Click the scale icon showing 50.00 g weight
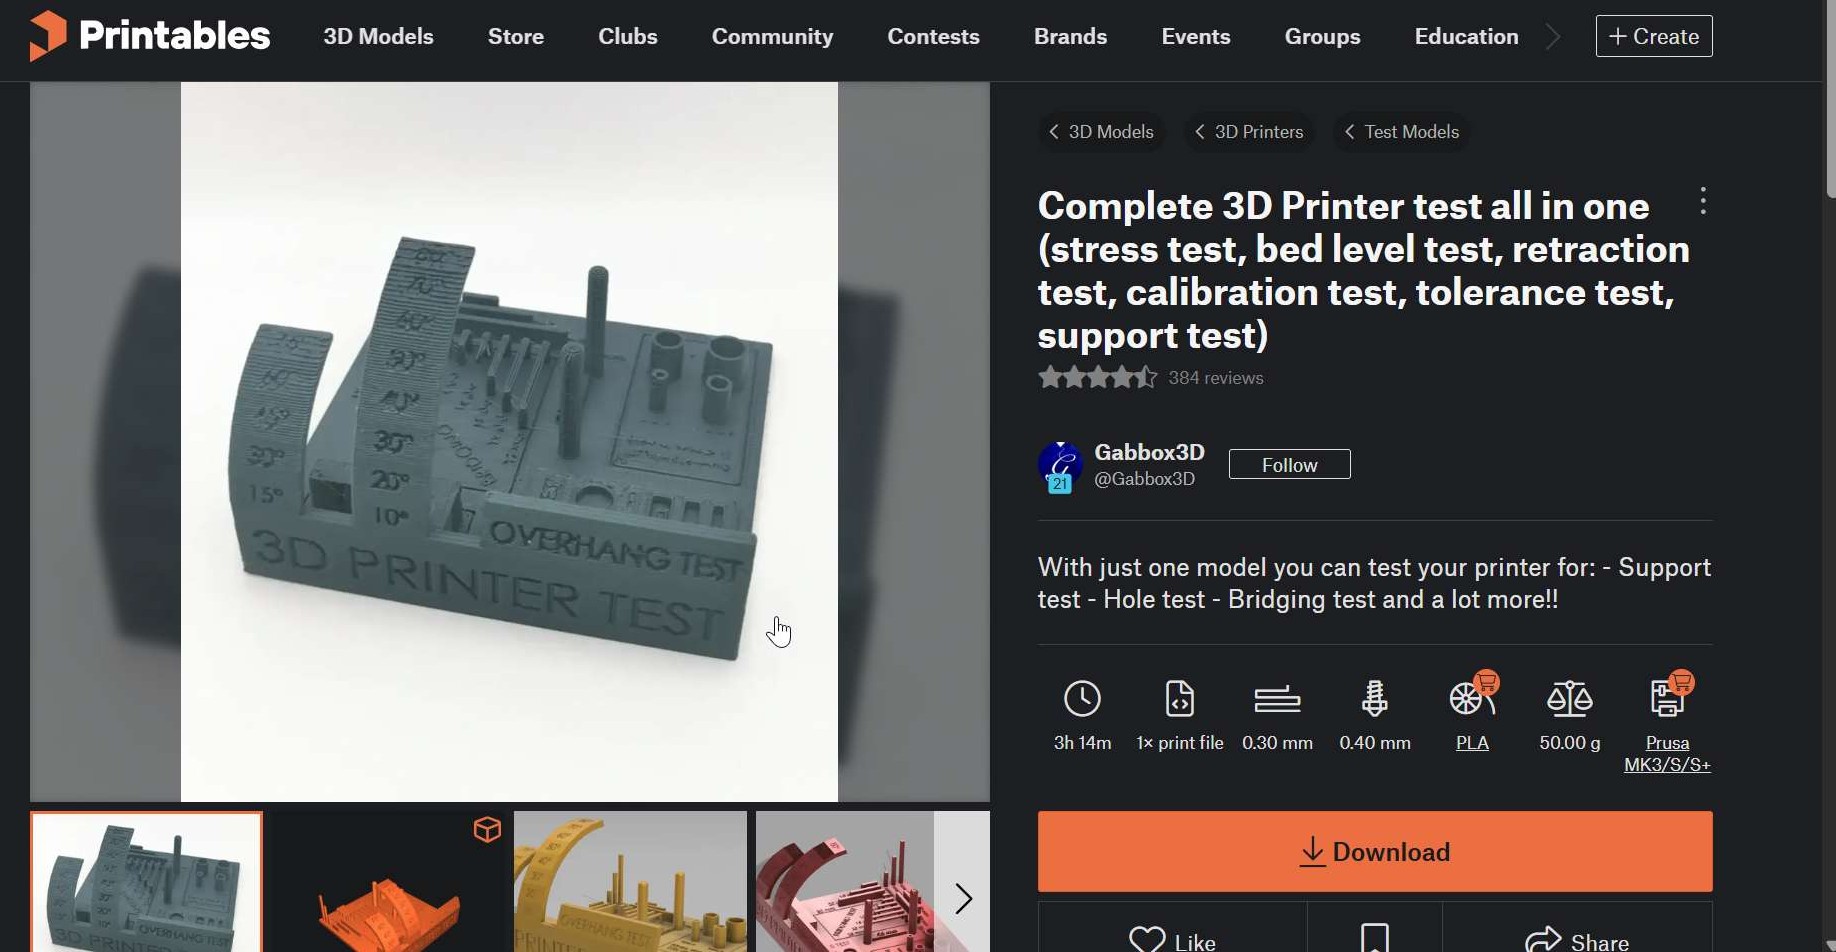This screenshot has height=952, width=1836. point(1569,698)
